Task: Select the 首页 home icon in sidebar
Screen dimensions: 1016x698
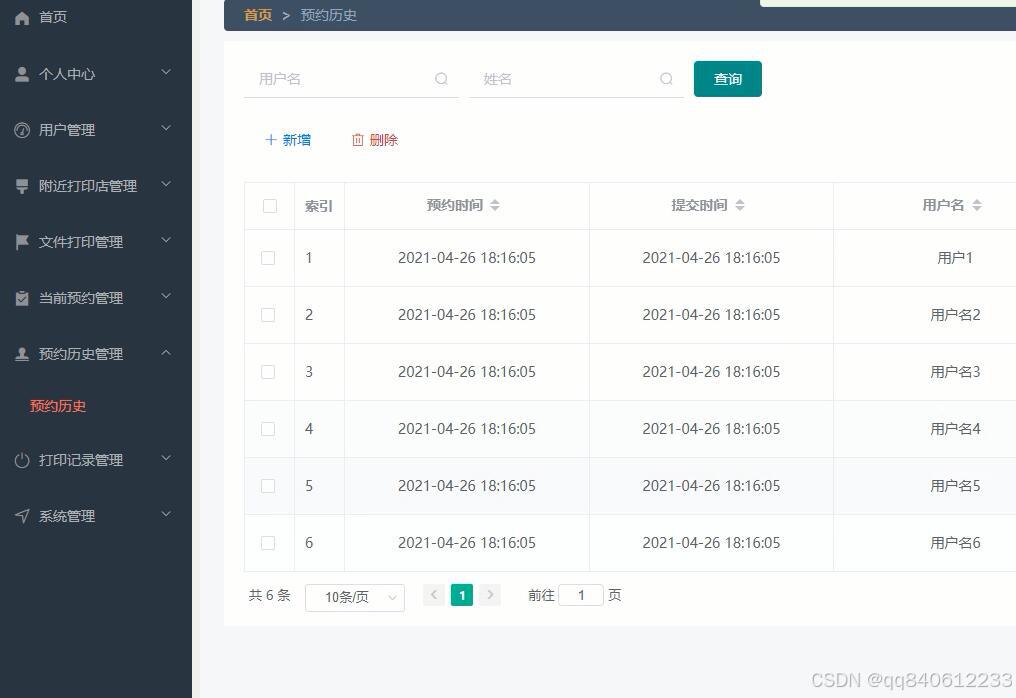Action: [x=20, y=16]
